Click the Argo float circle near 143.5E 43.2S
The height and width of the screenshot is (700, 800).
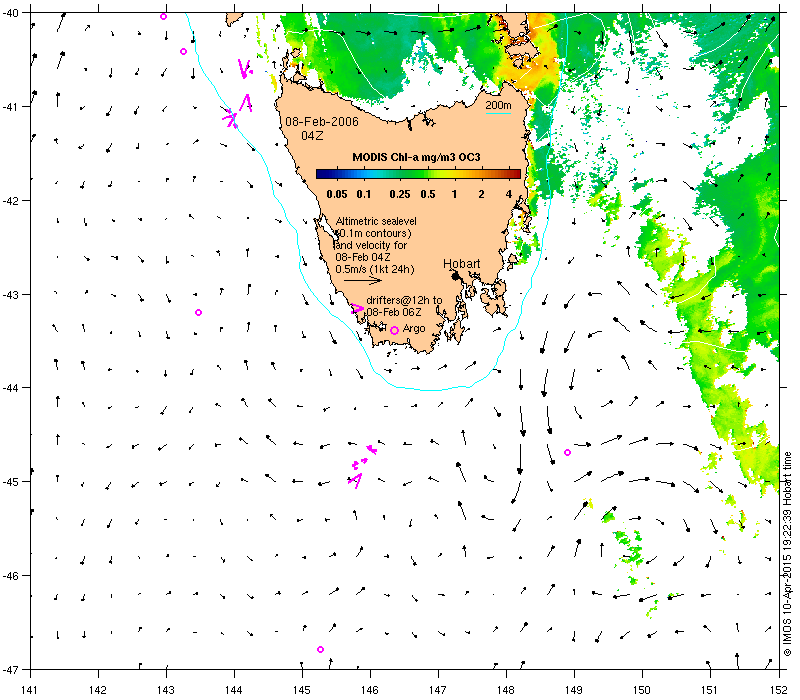[x=198, y=313]
